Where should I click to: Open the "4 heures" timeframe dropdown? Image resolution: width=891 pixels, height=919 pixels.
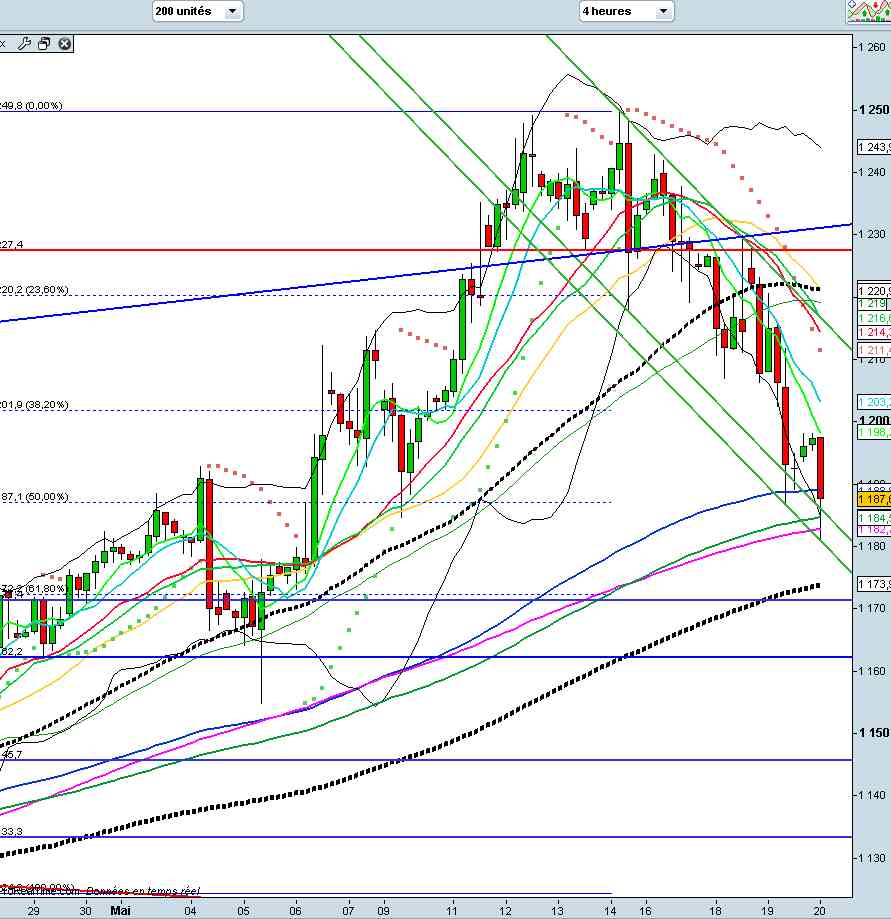click(626, 11)
